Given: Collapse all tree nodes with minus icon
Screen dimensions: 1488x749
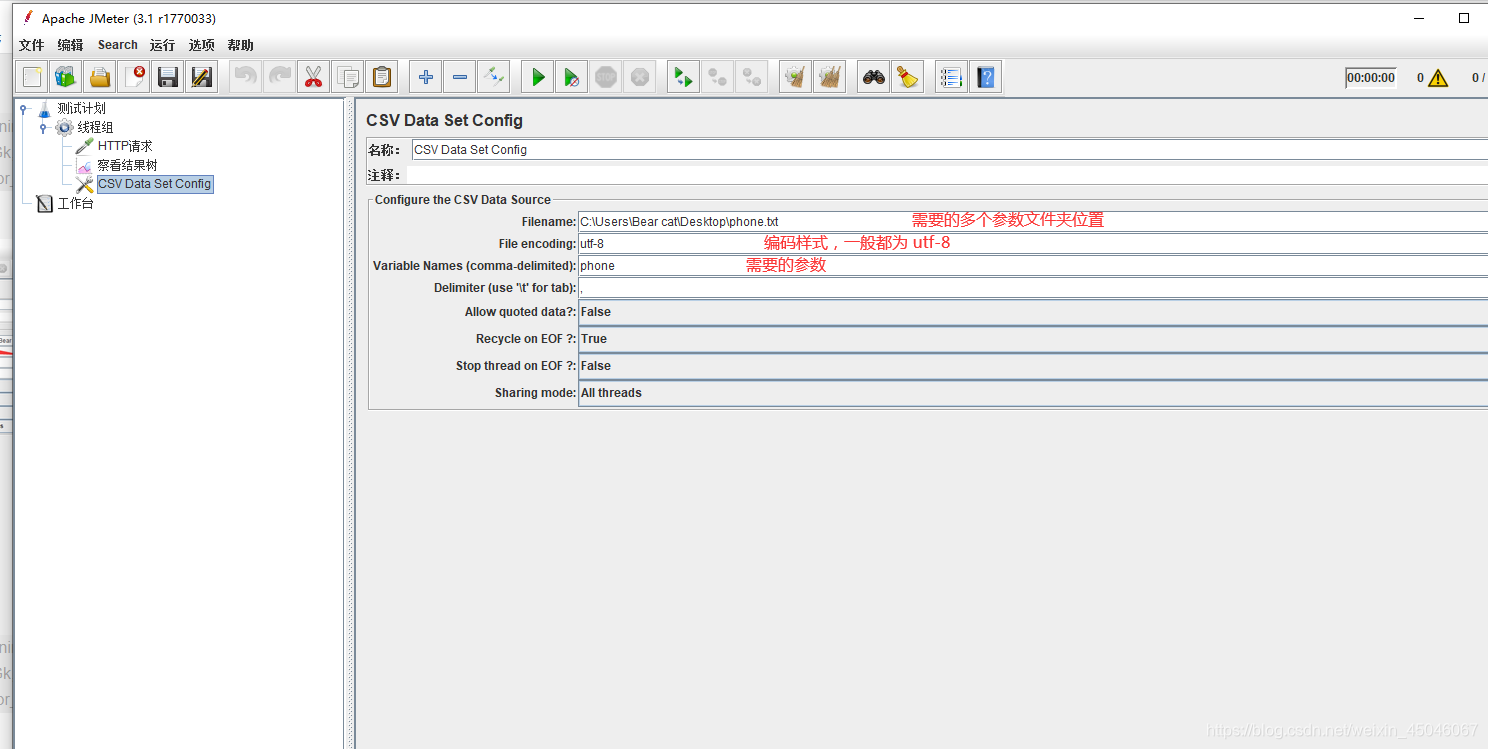Looking at the screenshot, I should point(460,77).
